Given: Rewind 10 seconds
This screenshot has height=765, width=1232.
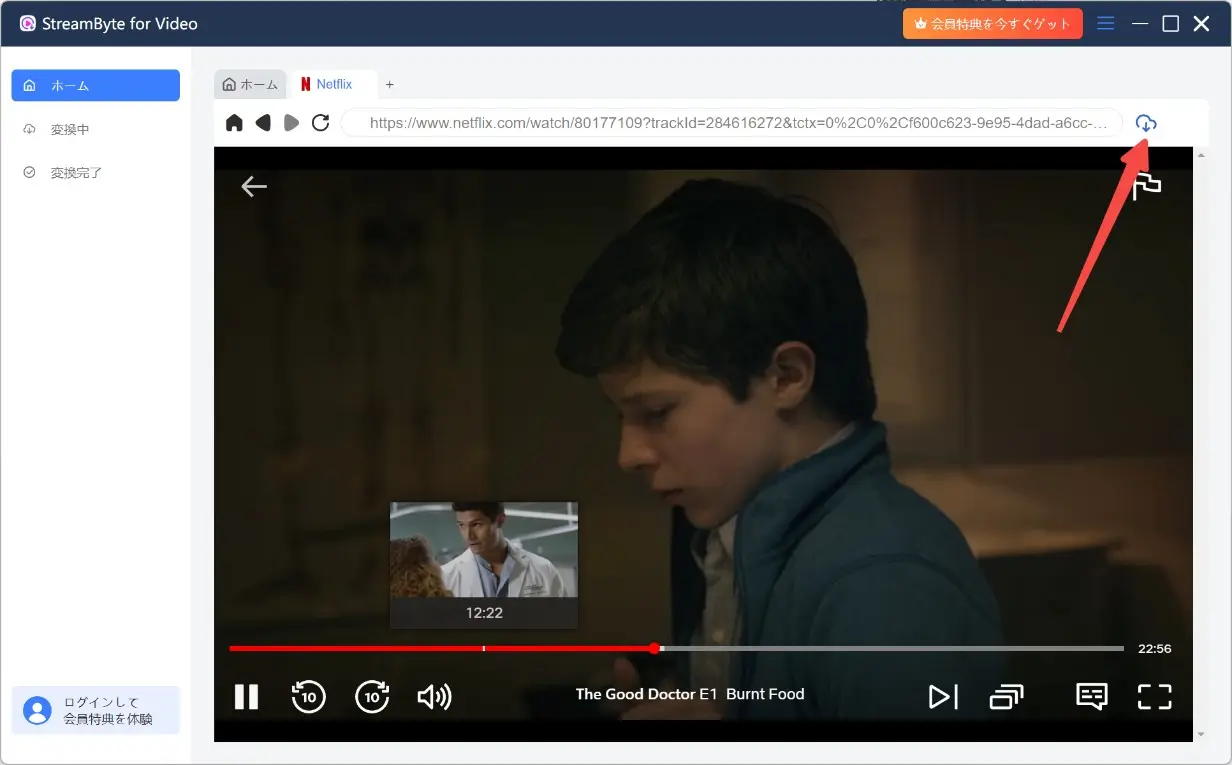Looking at the screenshot, I should click(308, 696).
